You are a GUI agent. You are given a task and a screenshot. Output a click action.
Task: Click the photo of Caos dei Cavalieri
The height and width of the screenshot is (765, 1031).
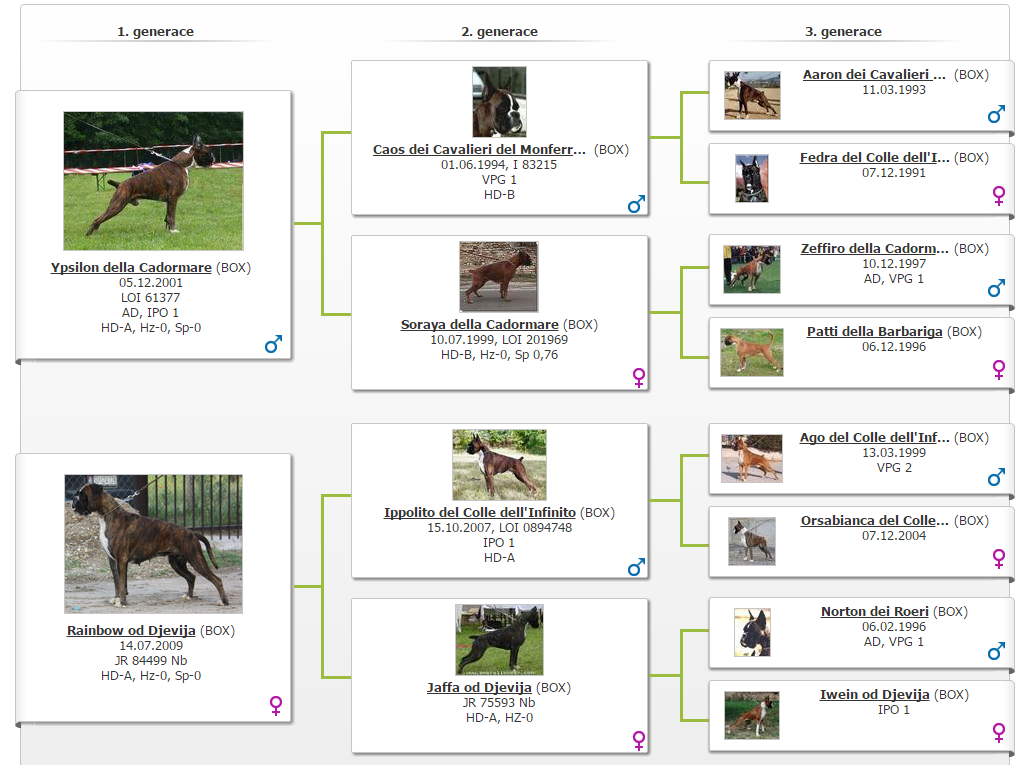(499, 102)
